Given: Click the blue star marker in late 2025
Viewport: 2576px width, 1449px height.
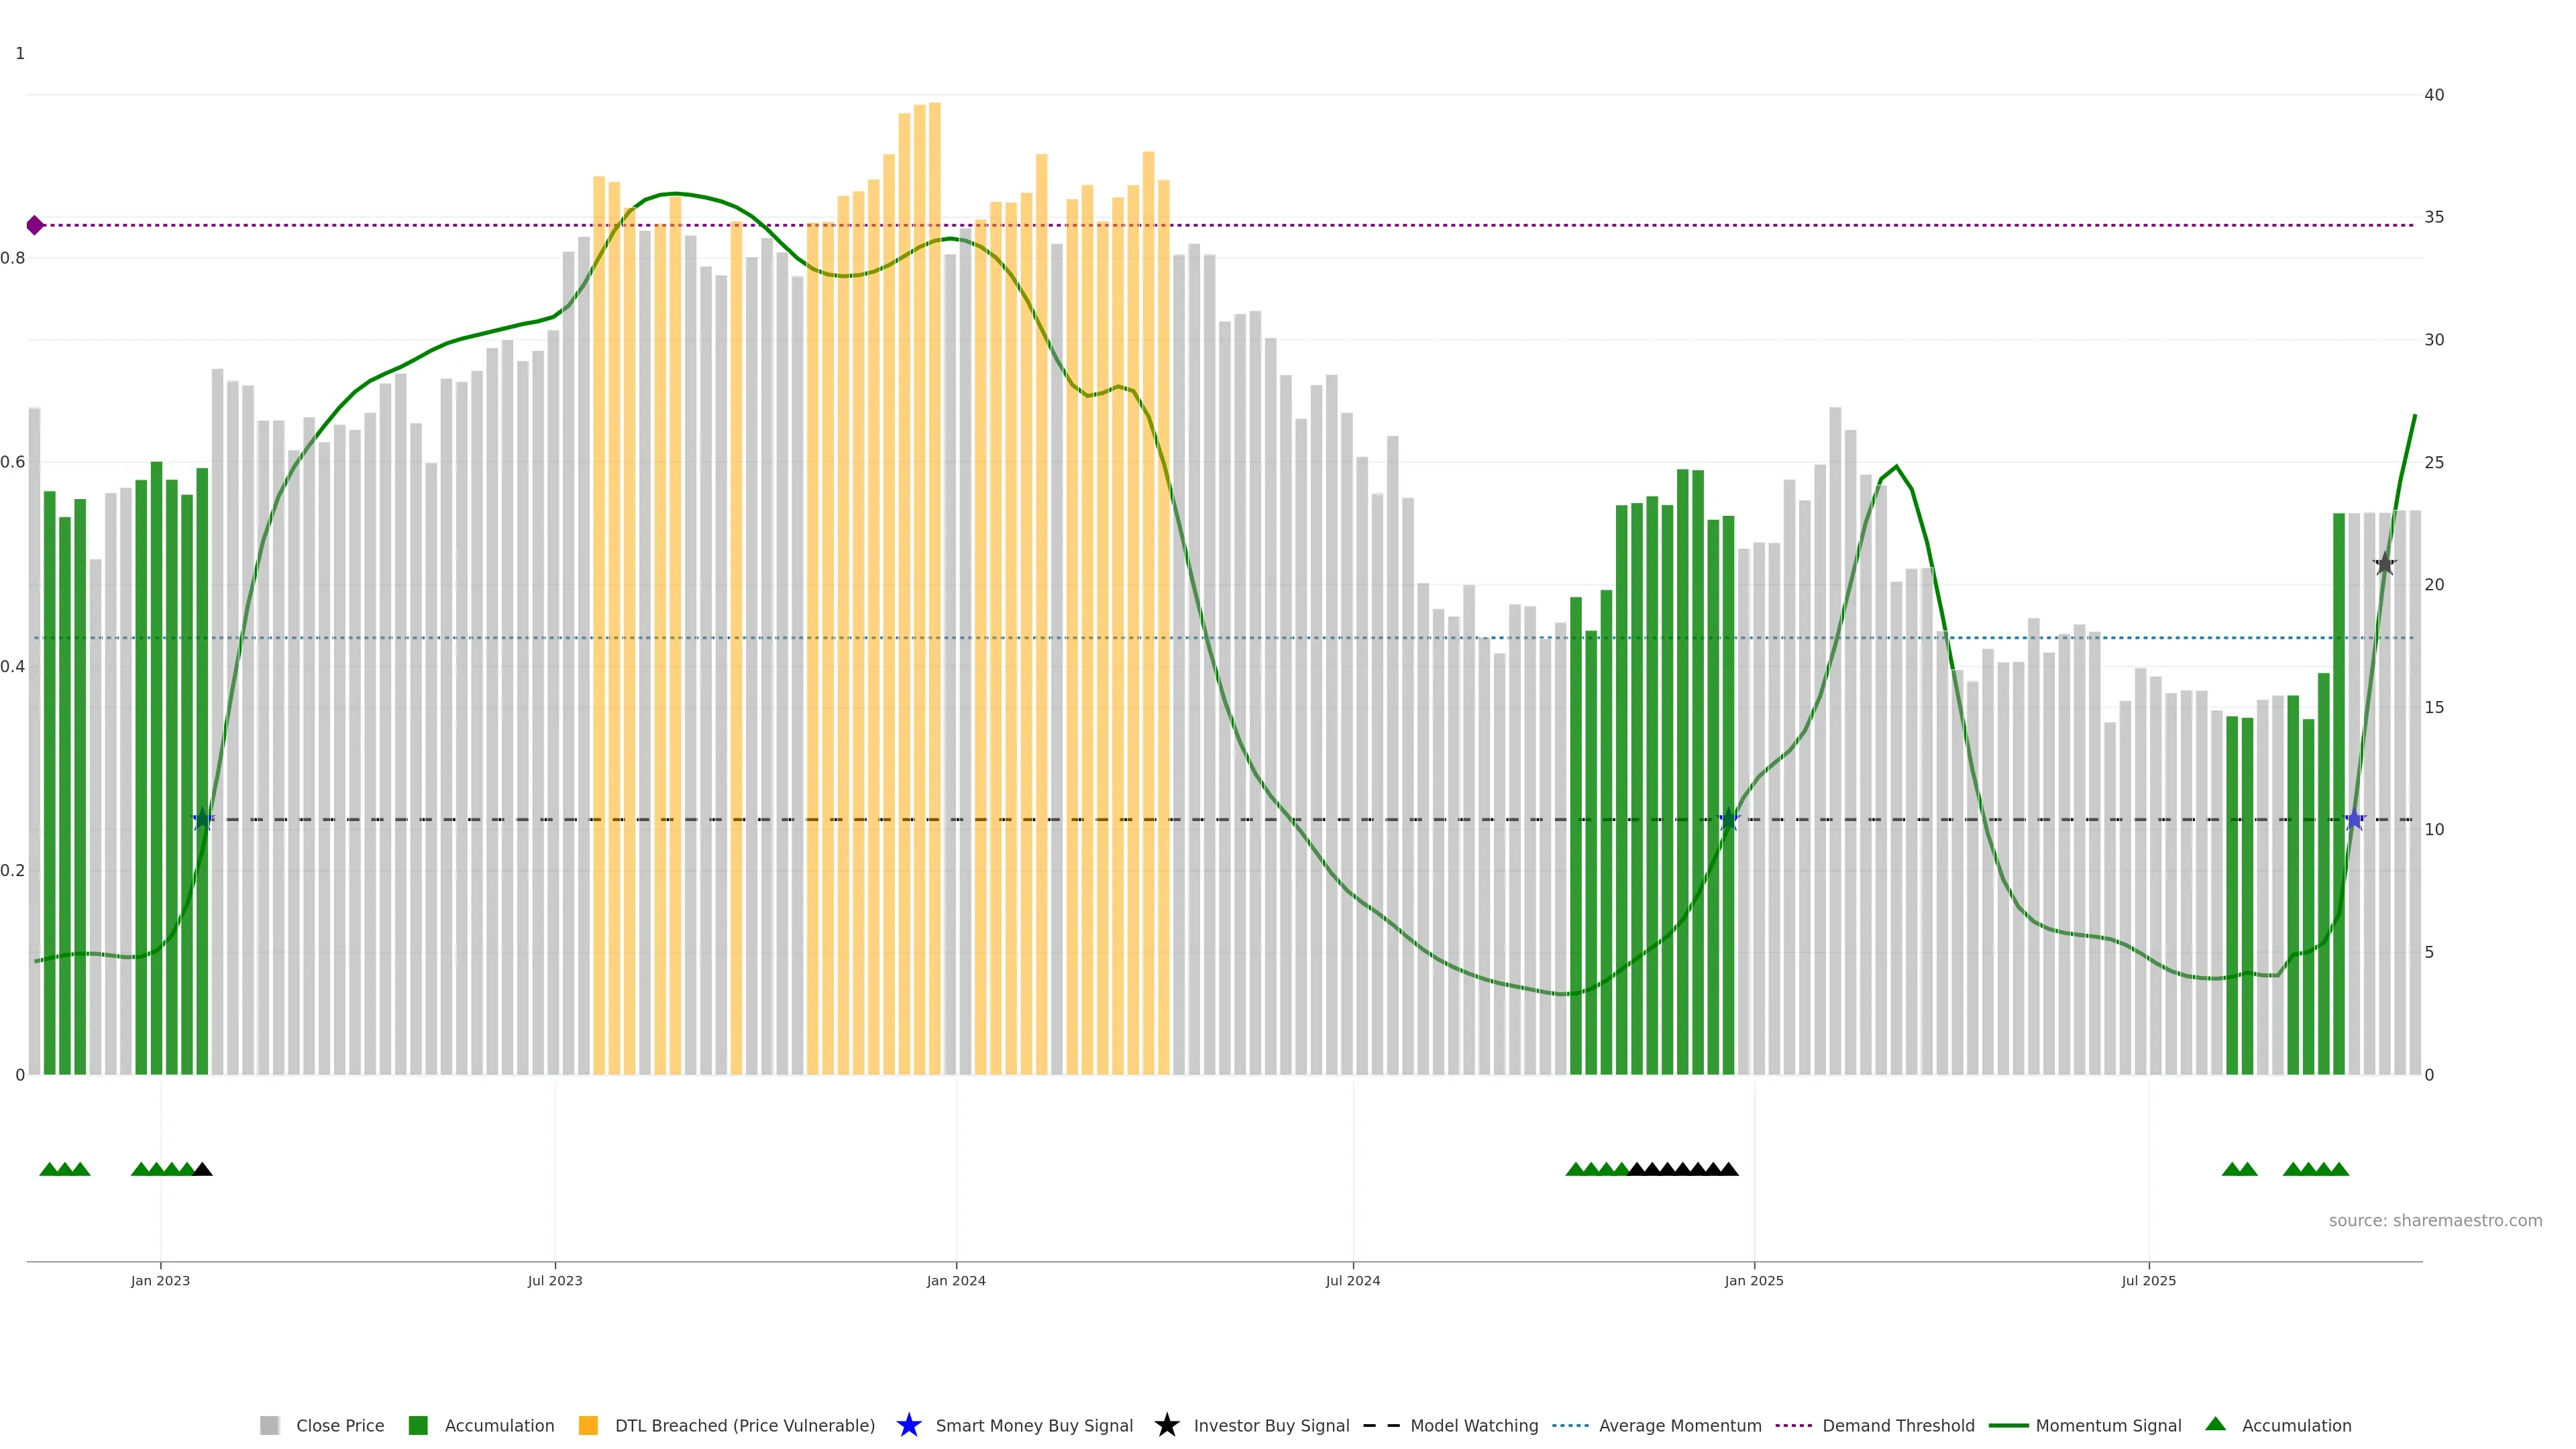Looking at the screenshot, I should pyautogui.click(x=2354, y=819).
